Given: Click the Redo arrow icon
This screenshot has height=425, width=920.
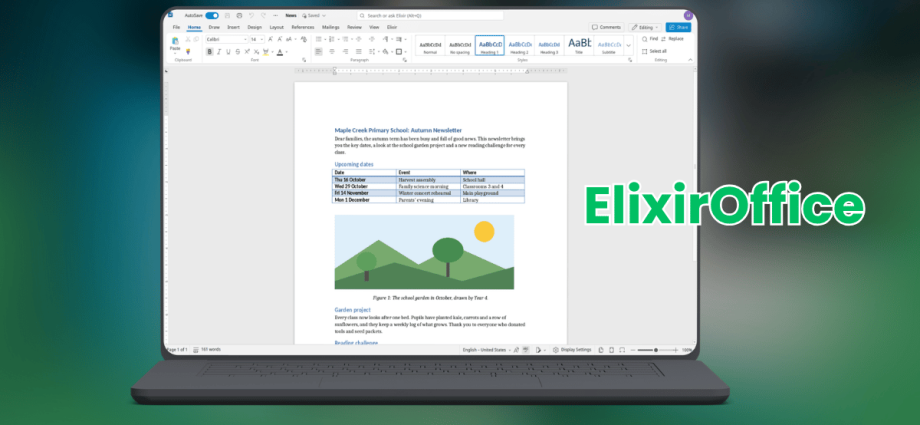Looking at the screenshot, I should (x=263, y=15).
